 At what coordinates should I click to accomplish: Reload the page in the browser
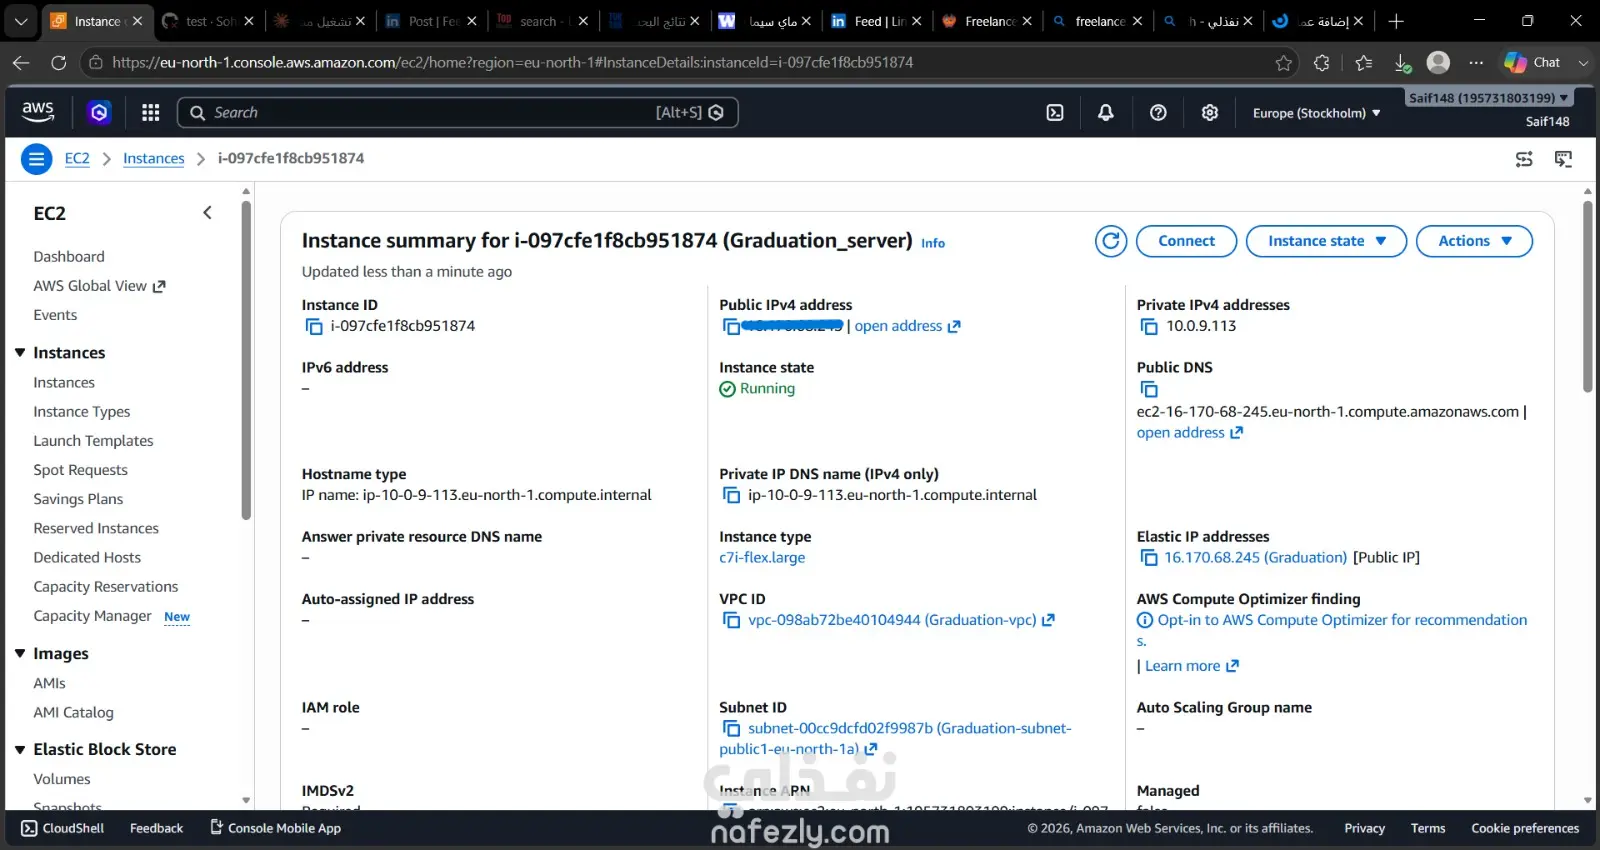pyautogui.click(x=59, y=62)
